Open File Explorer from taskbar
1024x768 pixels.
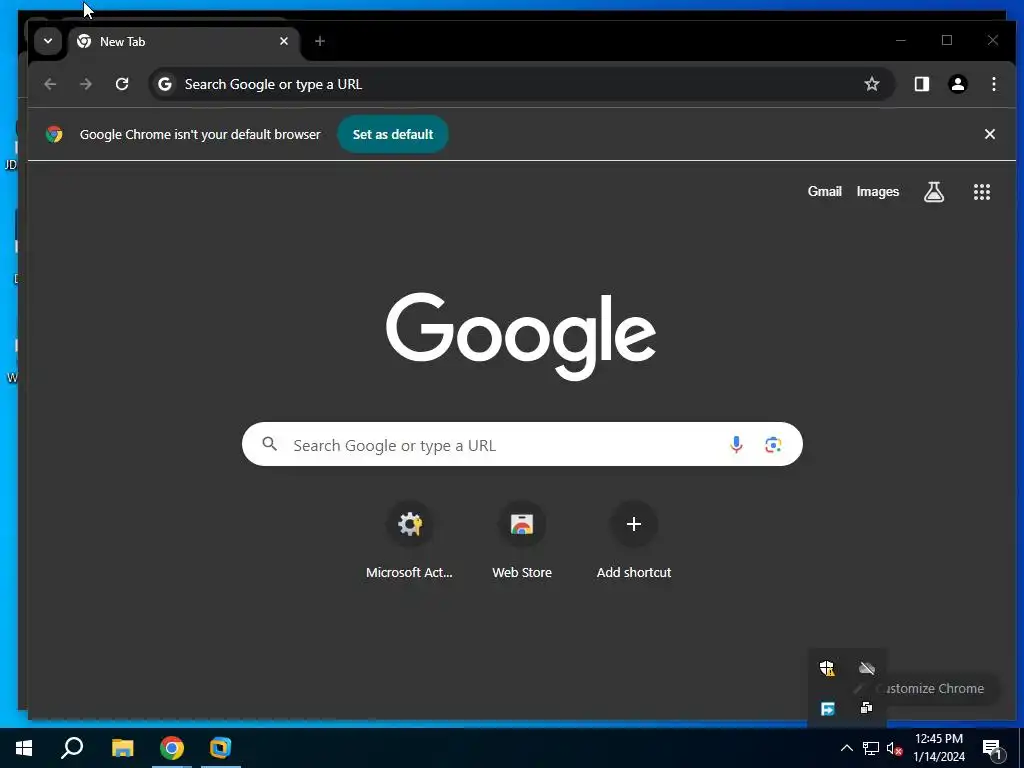click(123, 748)
